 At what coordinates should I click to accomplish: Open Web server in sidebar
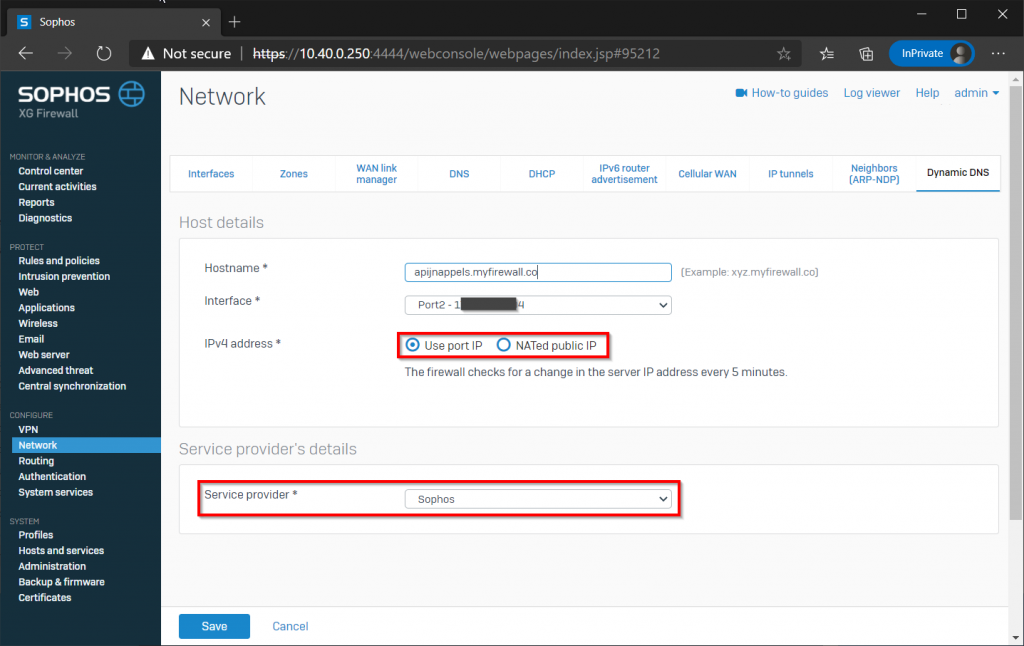(x=44, y=355)
